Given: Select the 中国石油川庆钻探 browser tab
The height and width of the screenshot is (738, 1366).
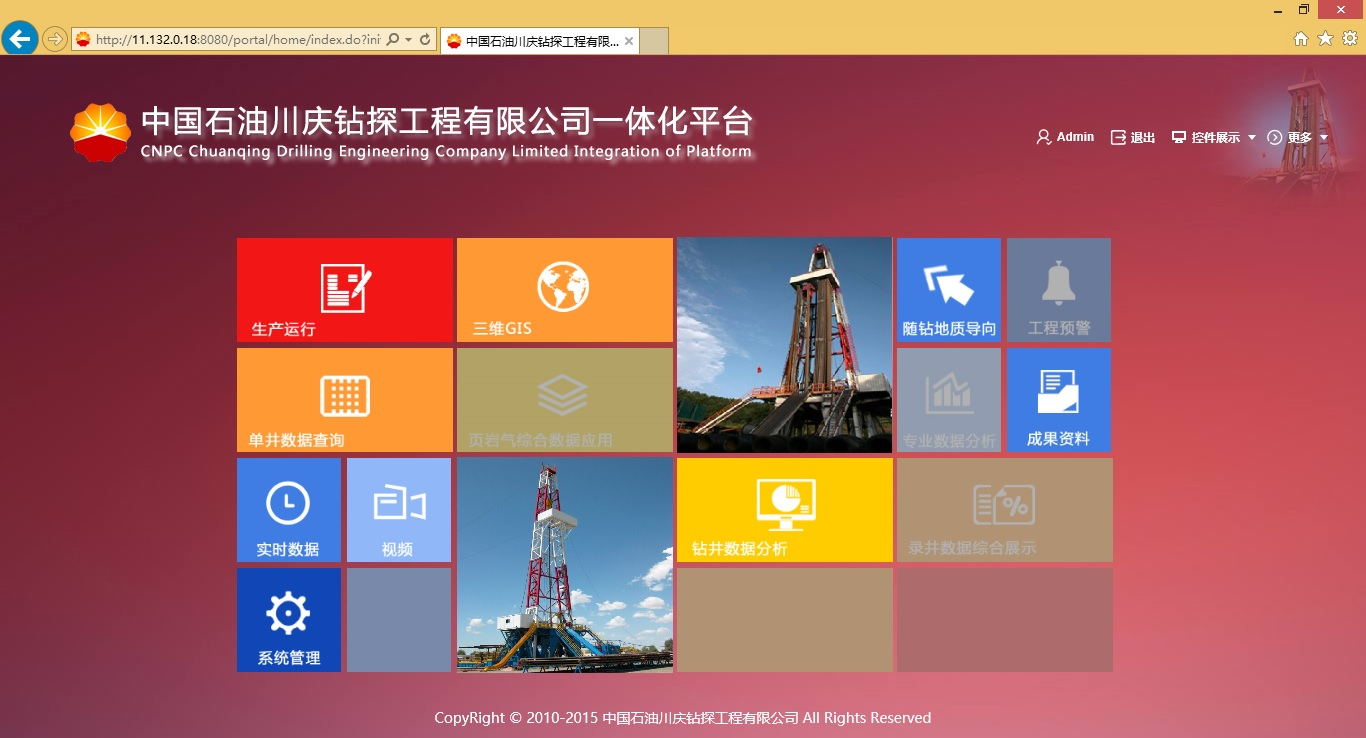Looking at the screenshot, I should (x=540, y=41).
